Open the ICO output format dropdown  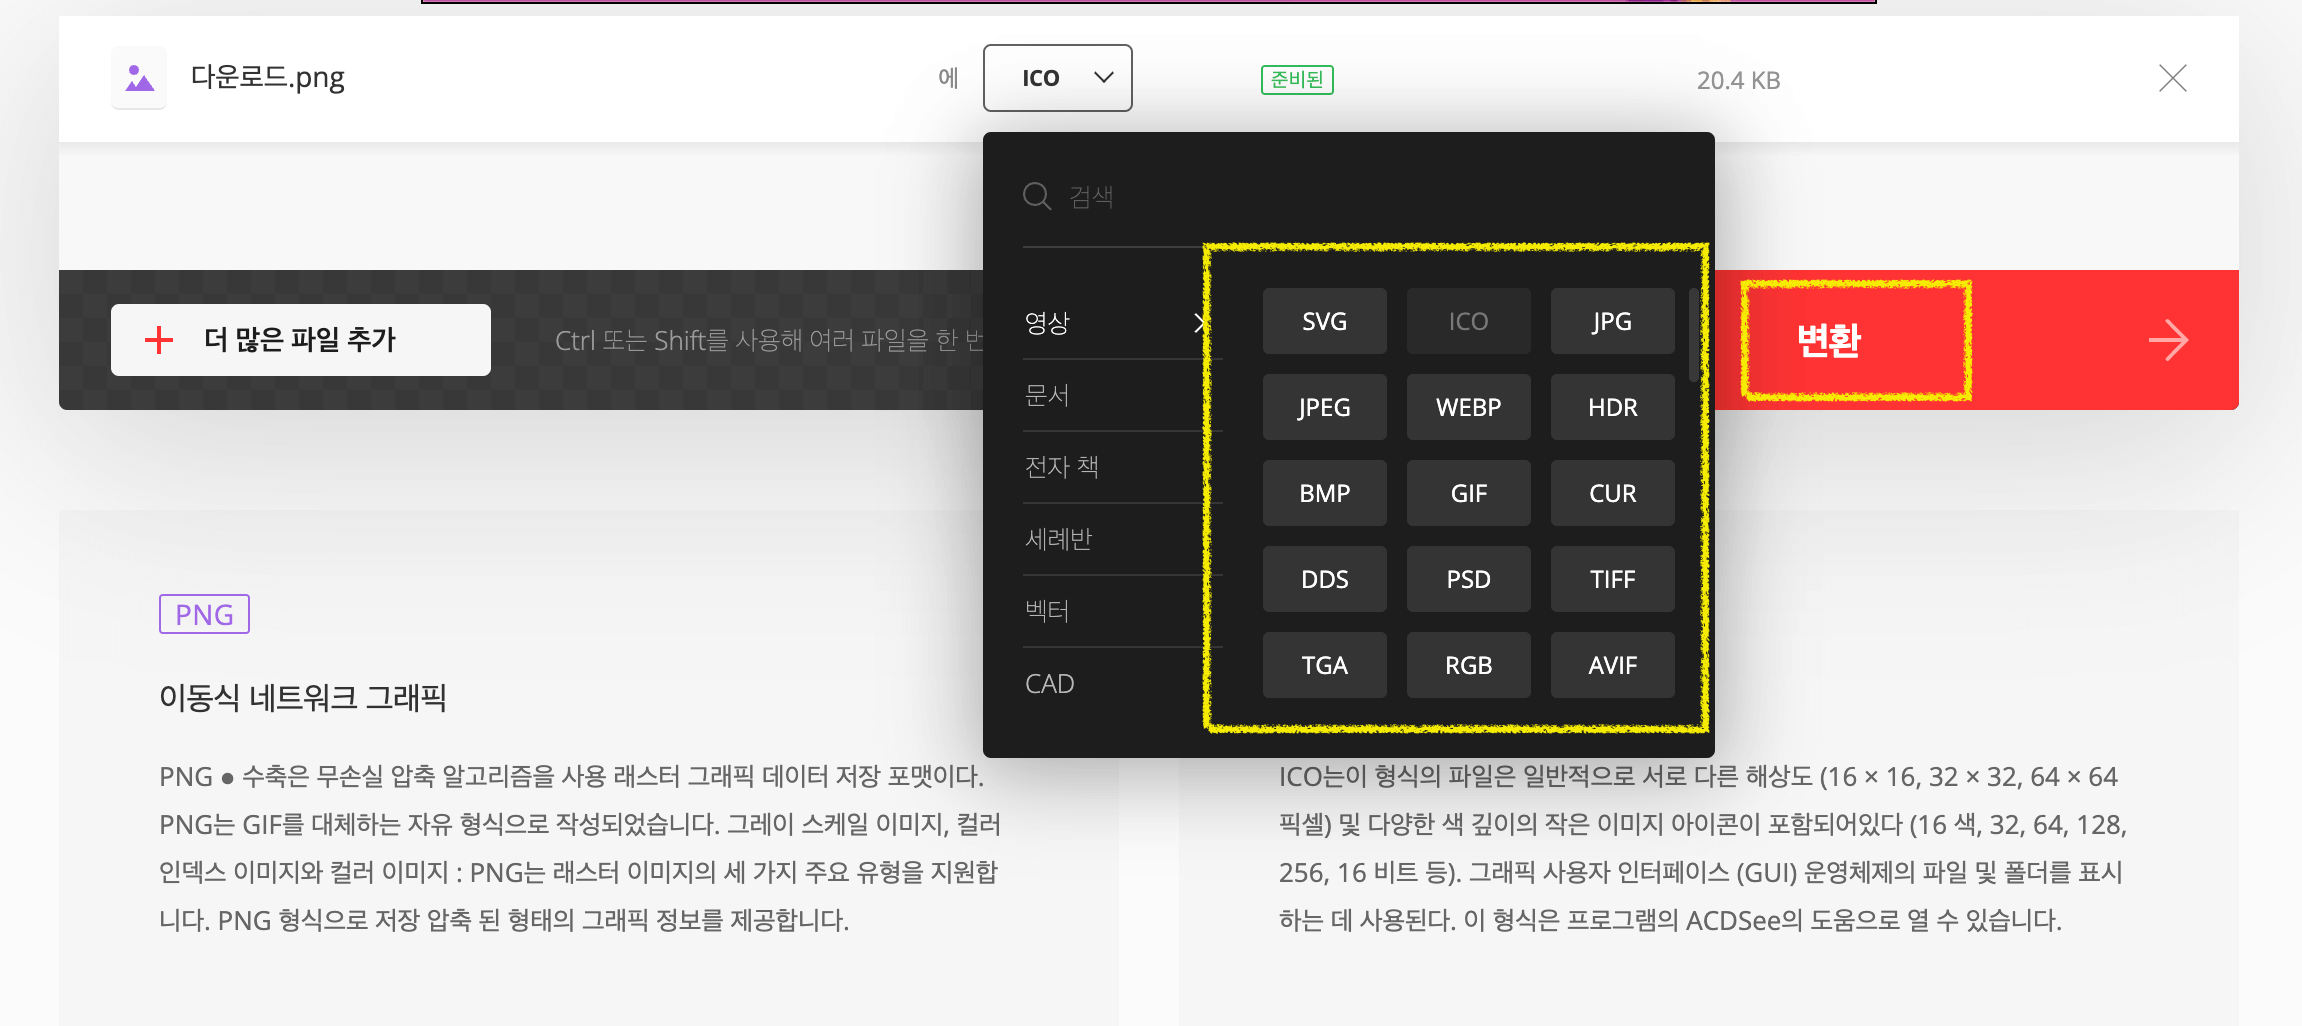[1057, 77]
